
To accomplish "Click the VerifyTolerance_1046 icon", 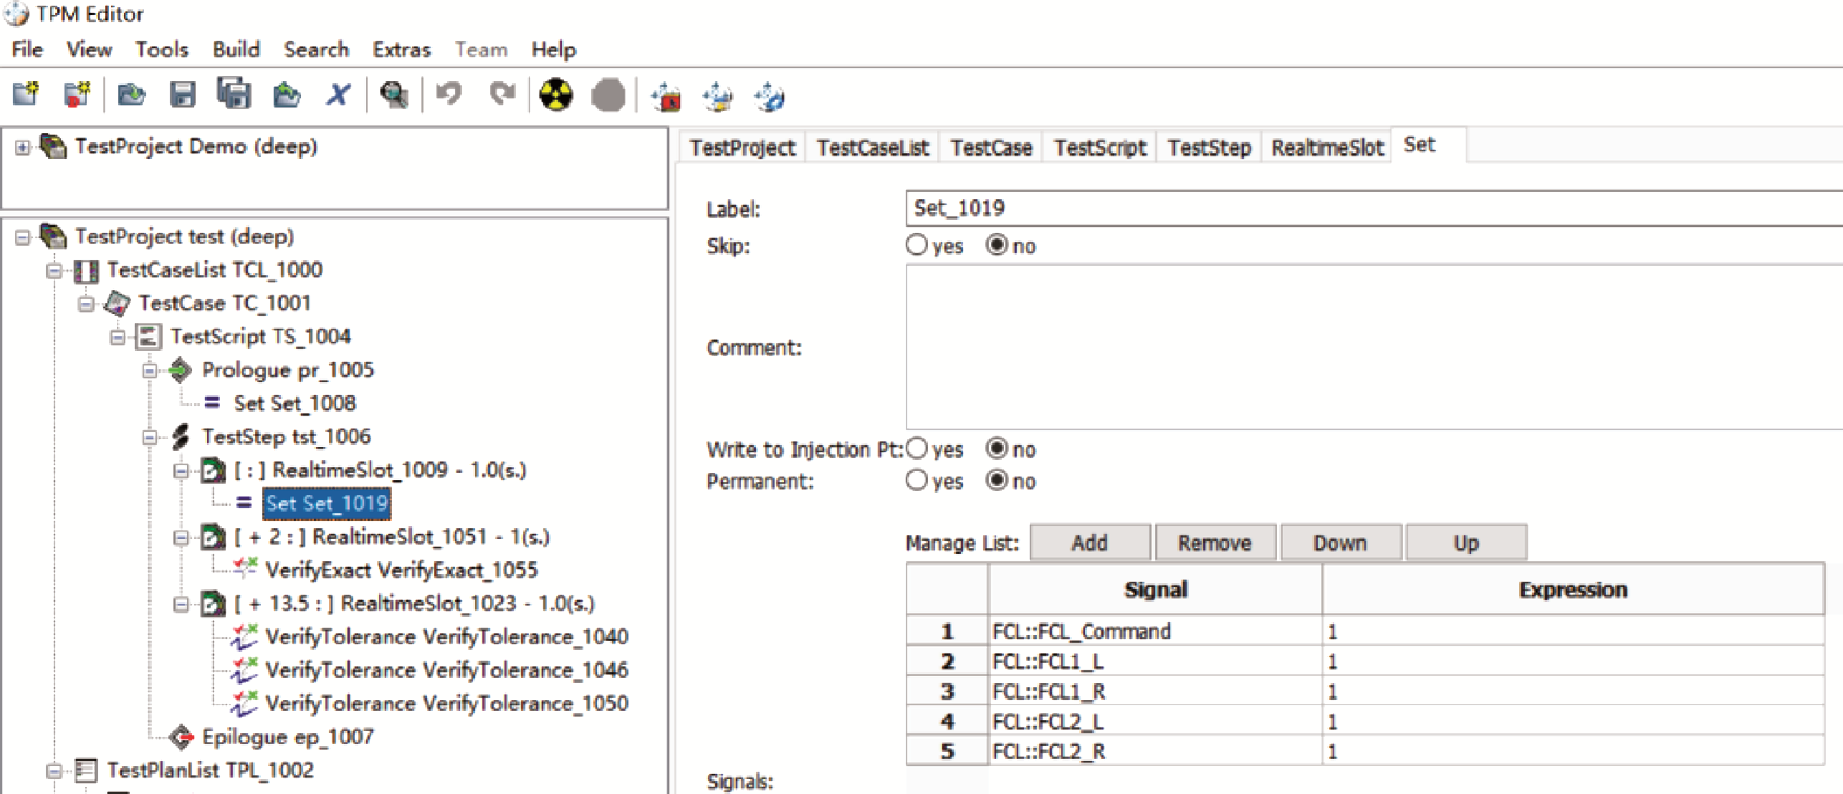I will point(245,670).
